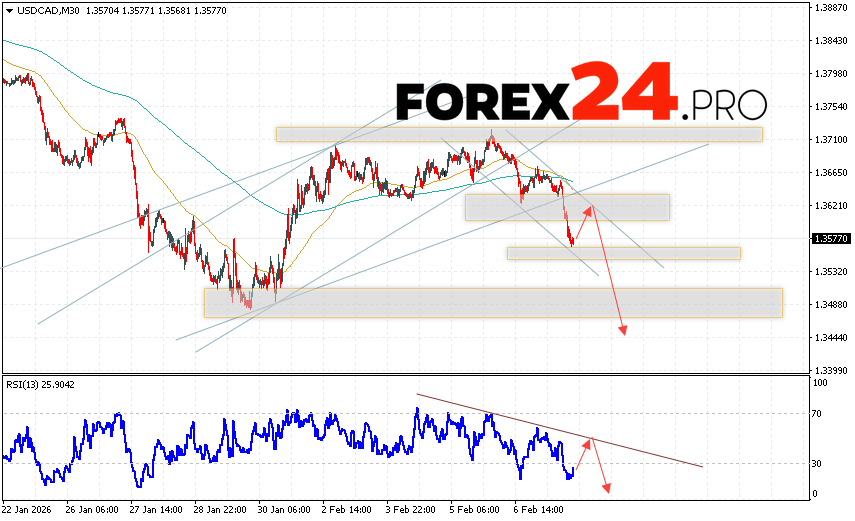The width and height of the screenshot is (855, 521).
Task: Select the 1.33990 price axis label
Action: [830, 370]
